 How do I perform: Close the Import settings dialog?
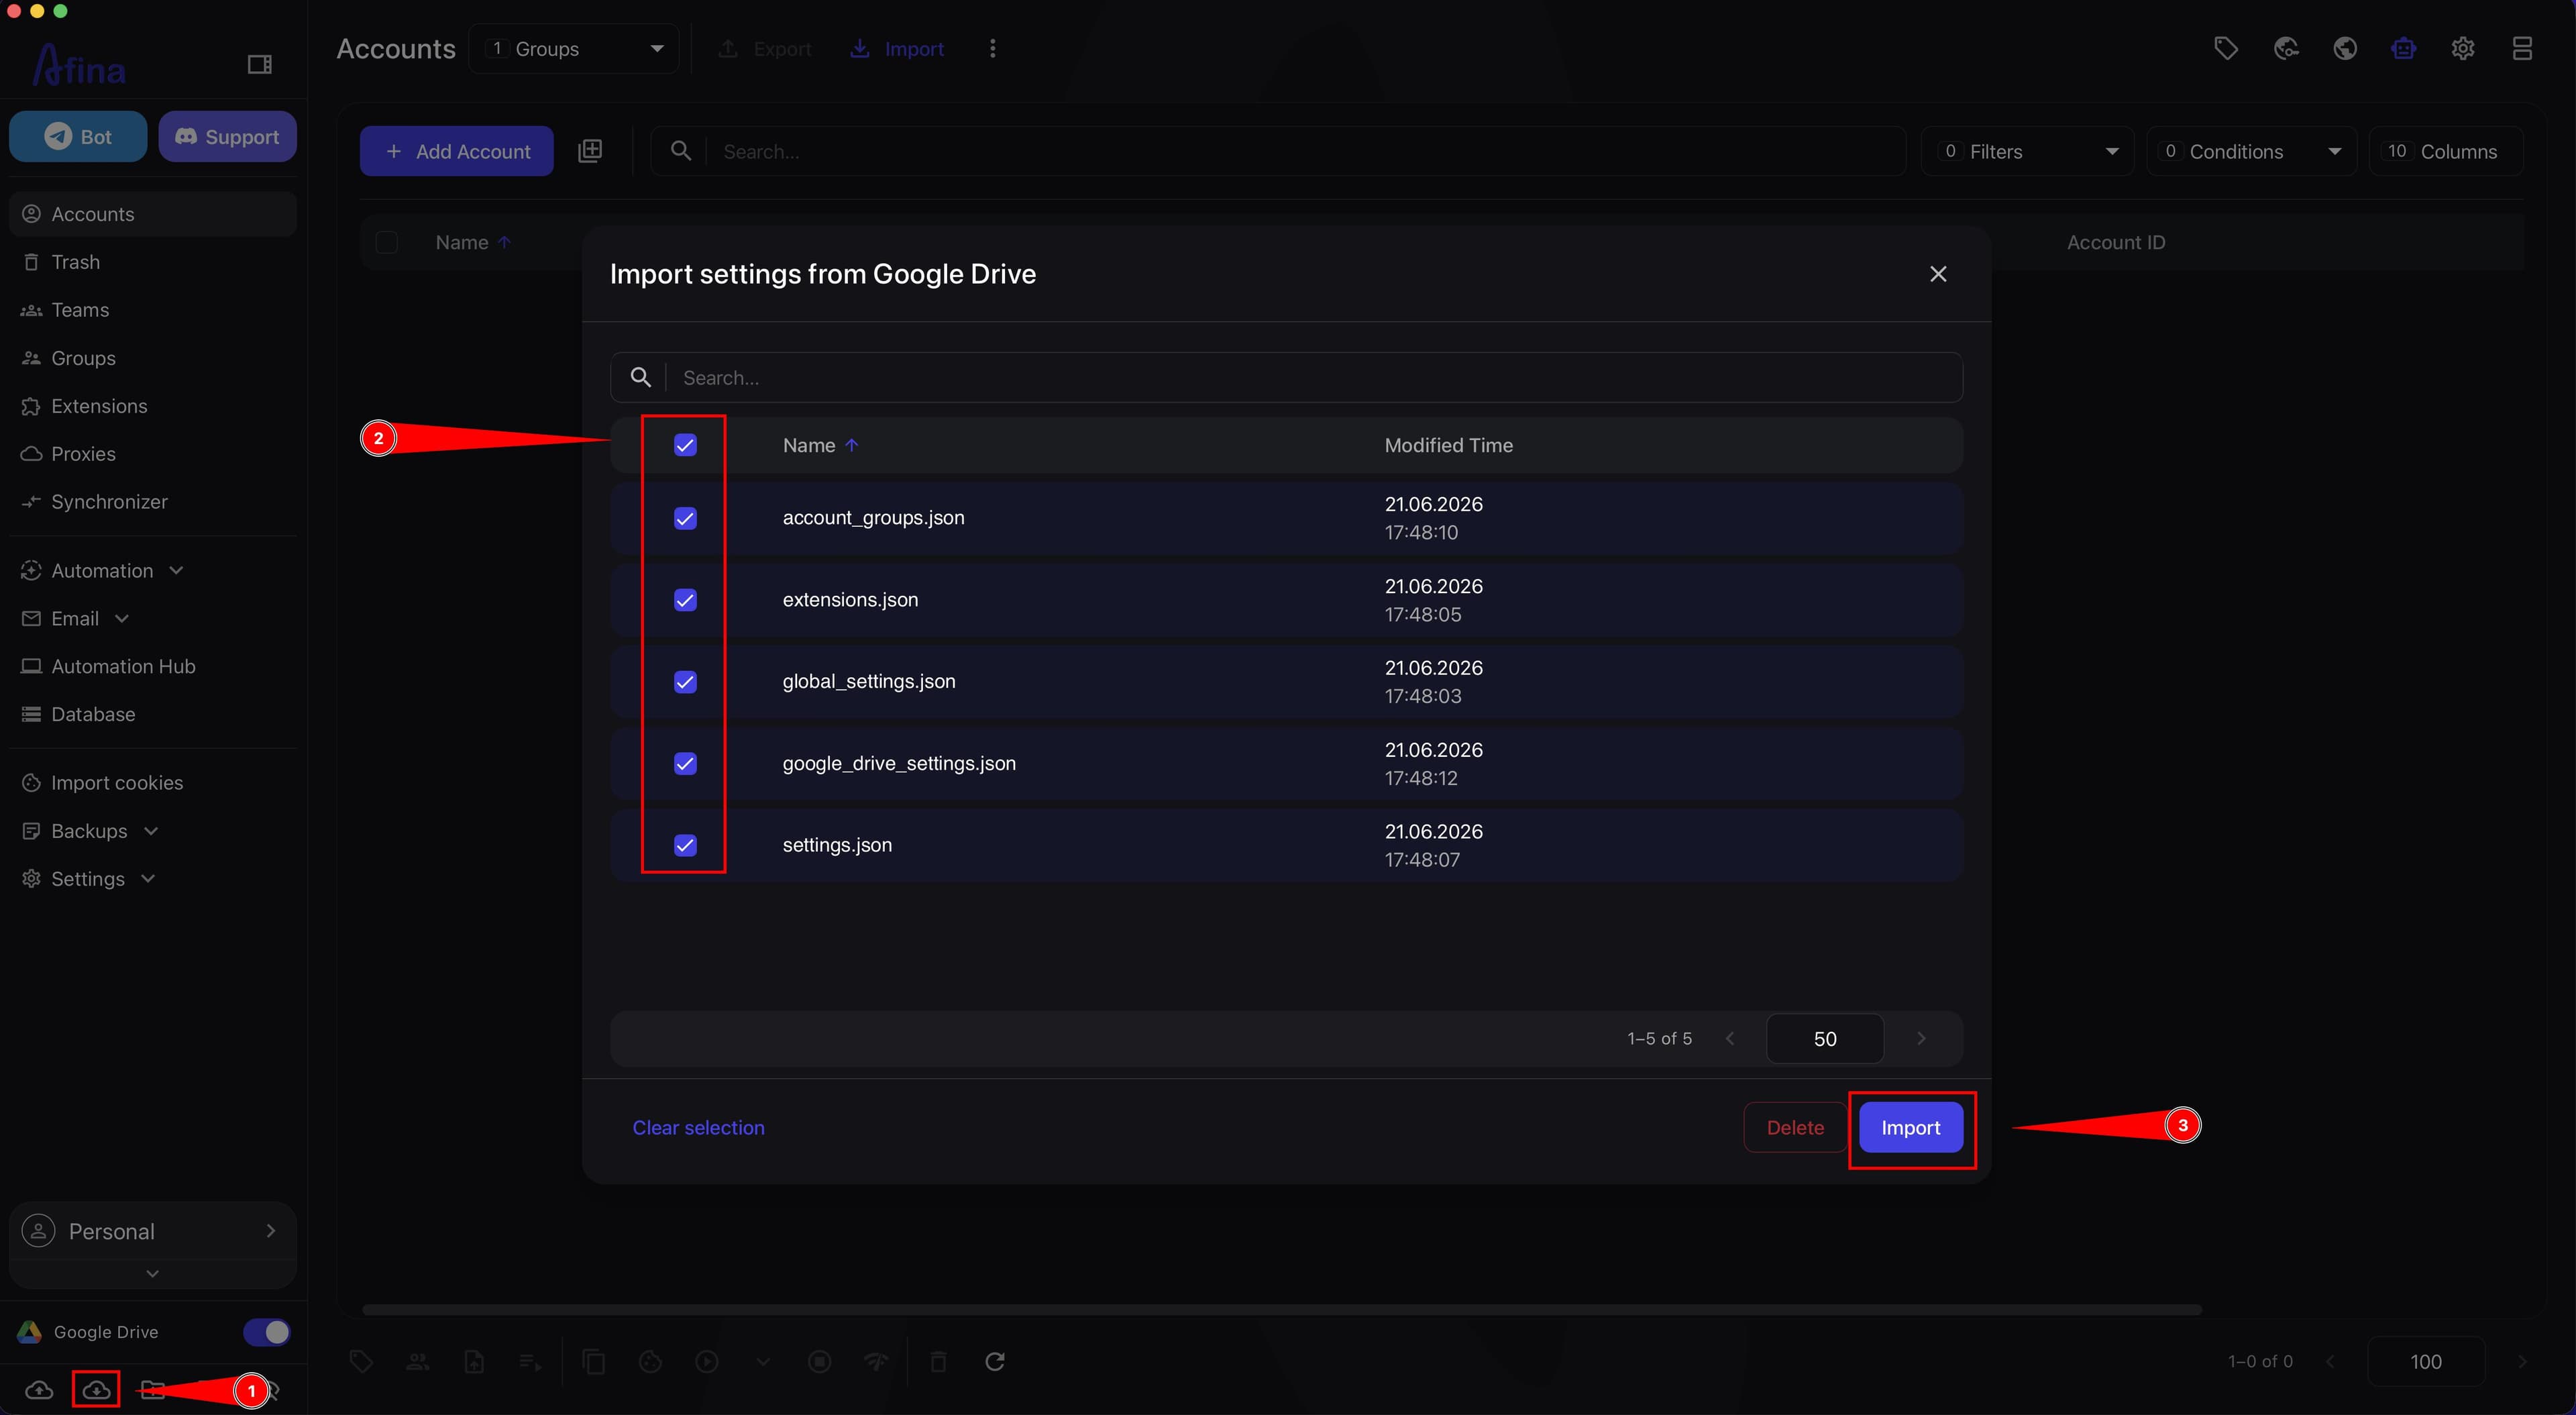point(1938,274)
